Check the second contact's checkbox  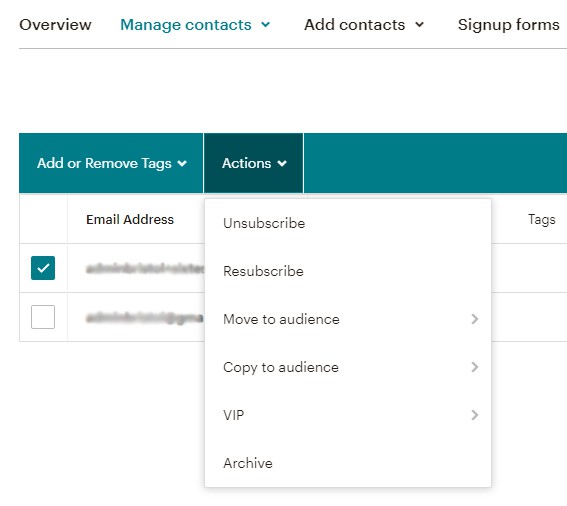click(x=43, y=317)
